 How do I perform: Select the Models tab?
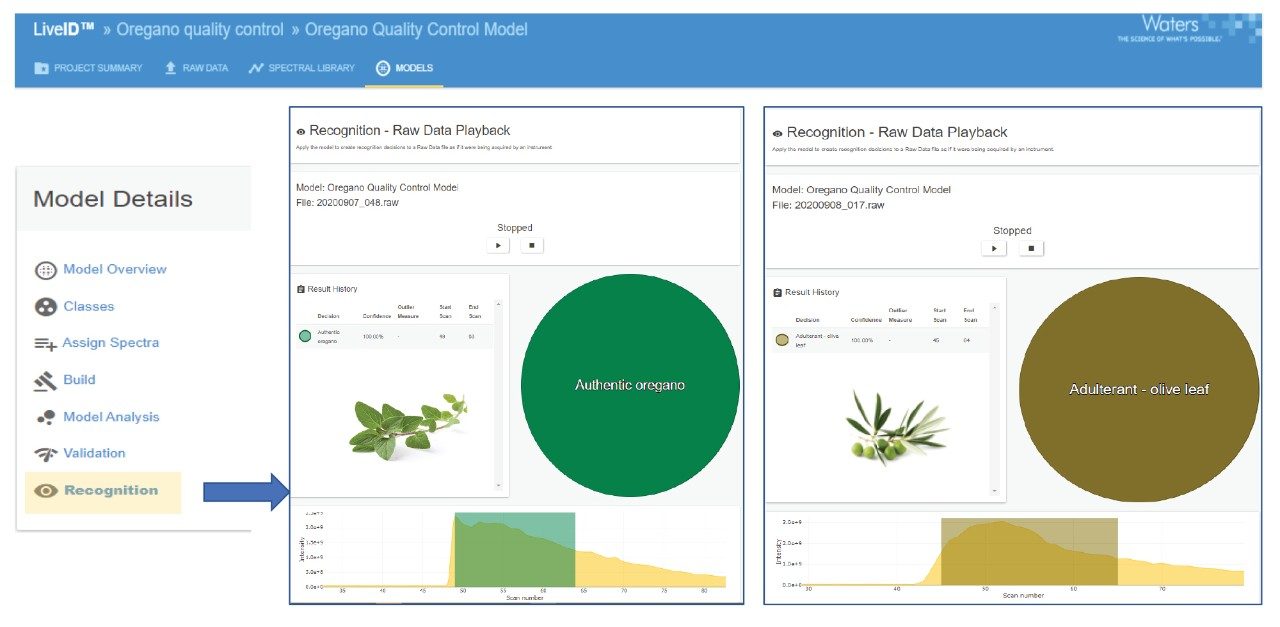click(404, 68)
